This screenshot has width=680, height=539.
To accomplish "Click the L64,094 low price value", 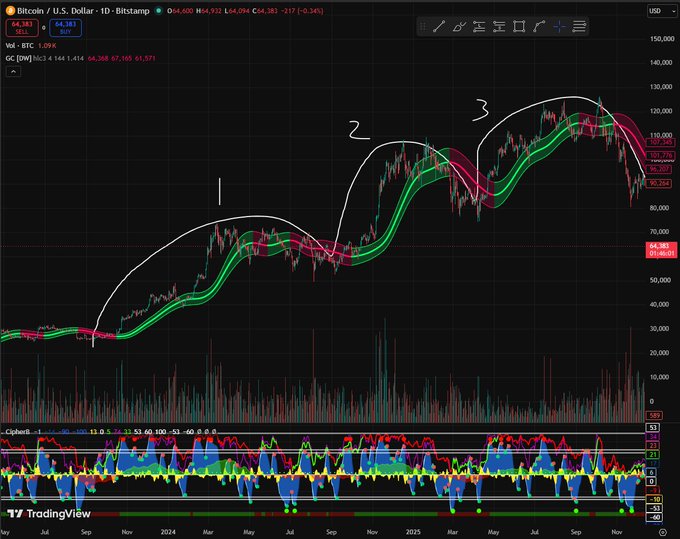I will 237,11.
